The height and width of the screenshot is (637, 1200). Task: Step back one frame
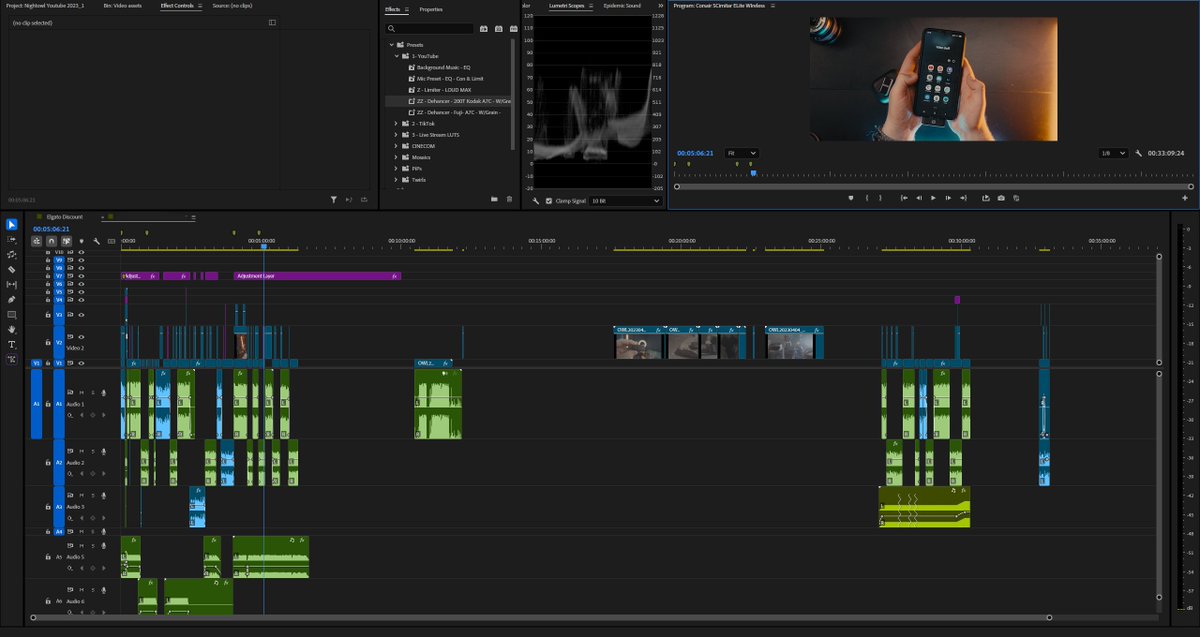(918, 198)
